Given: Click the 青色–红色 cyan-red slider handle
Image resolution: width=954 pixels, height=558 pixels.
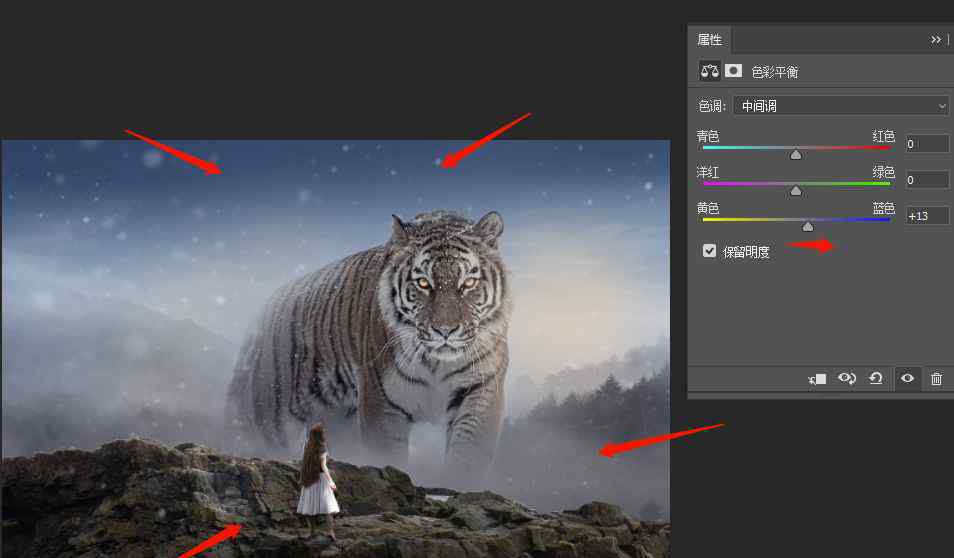Looking at the screenshot, I should [796, 155].
